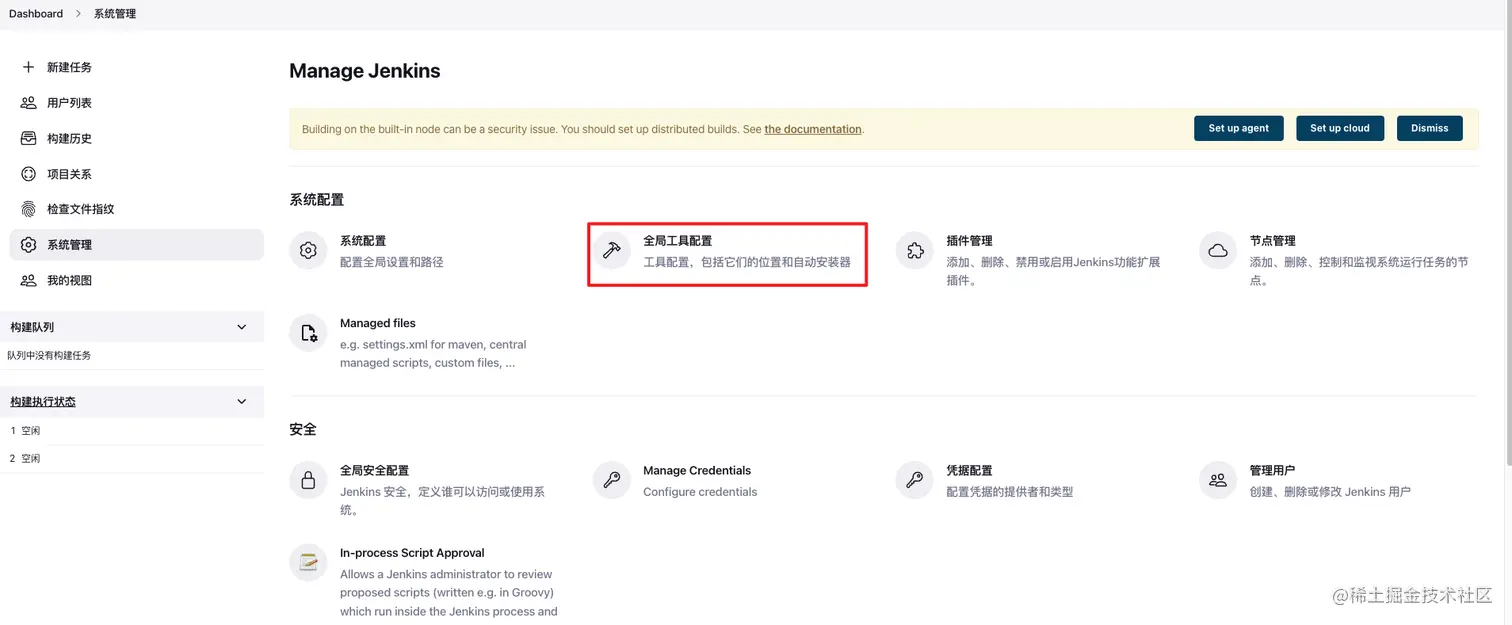1512x625 pixels.
Task: Dismiss the security warning banner
Action: (1429, 128)
